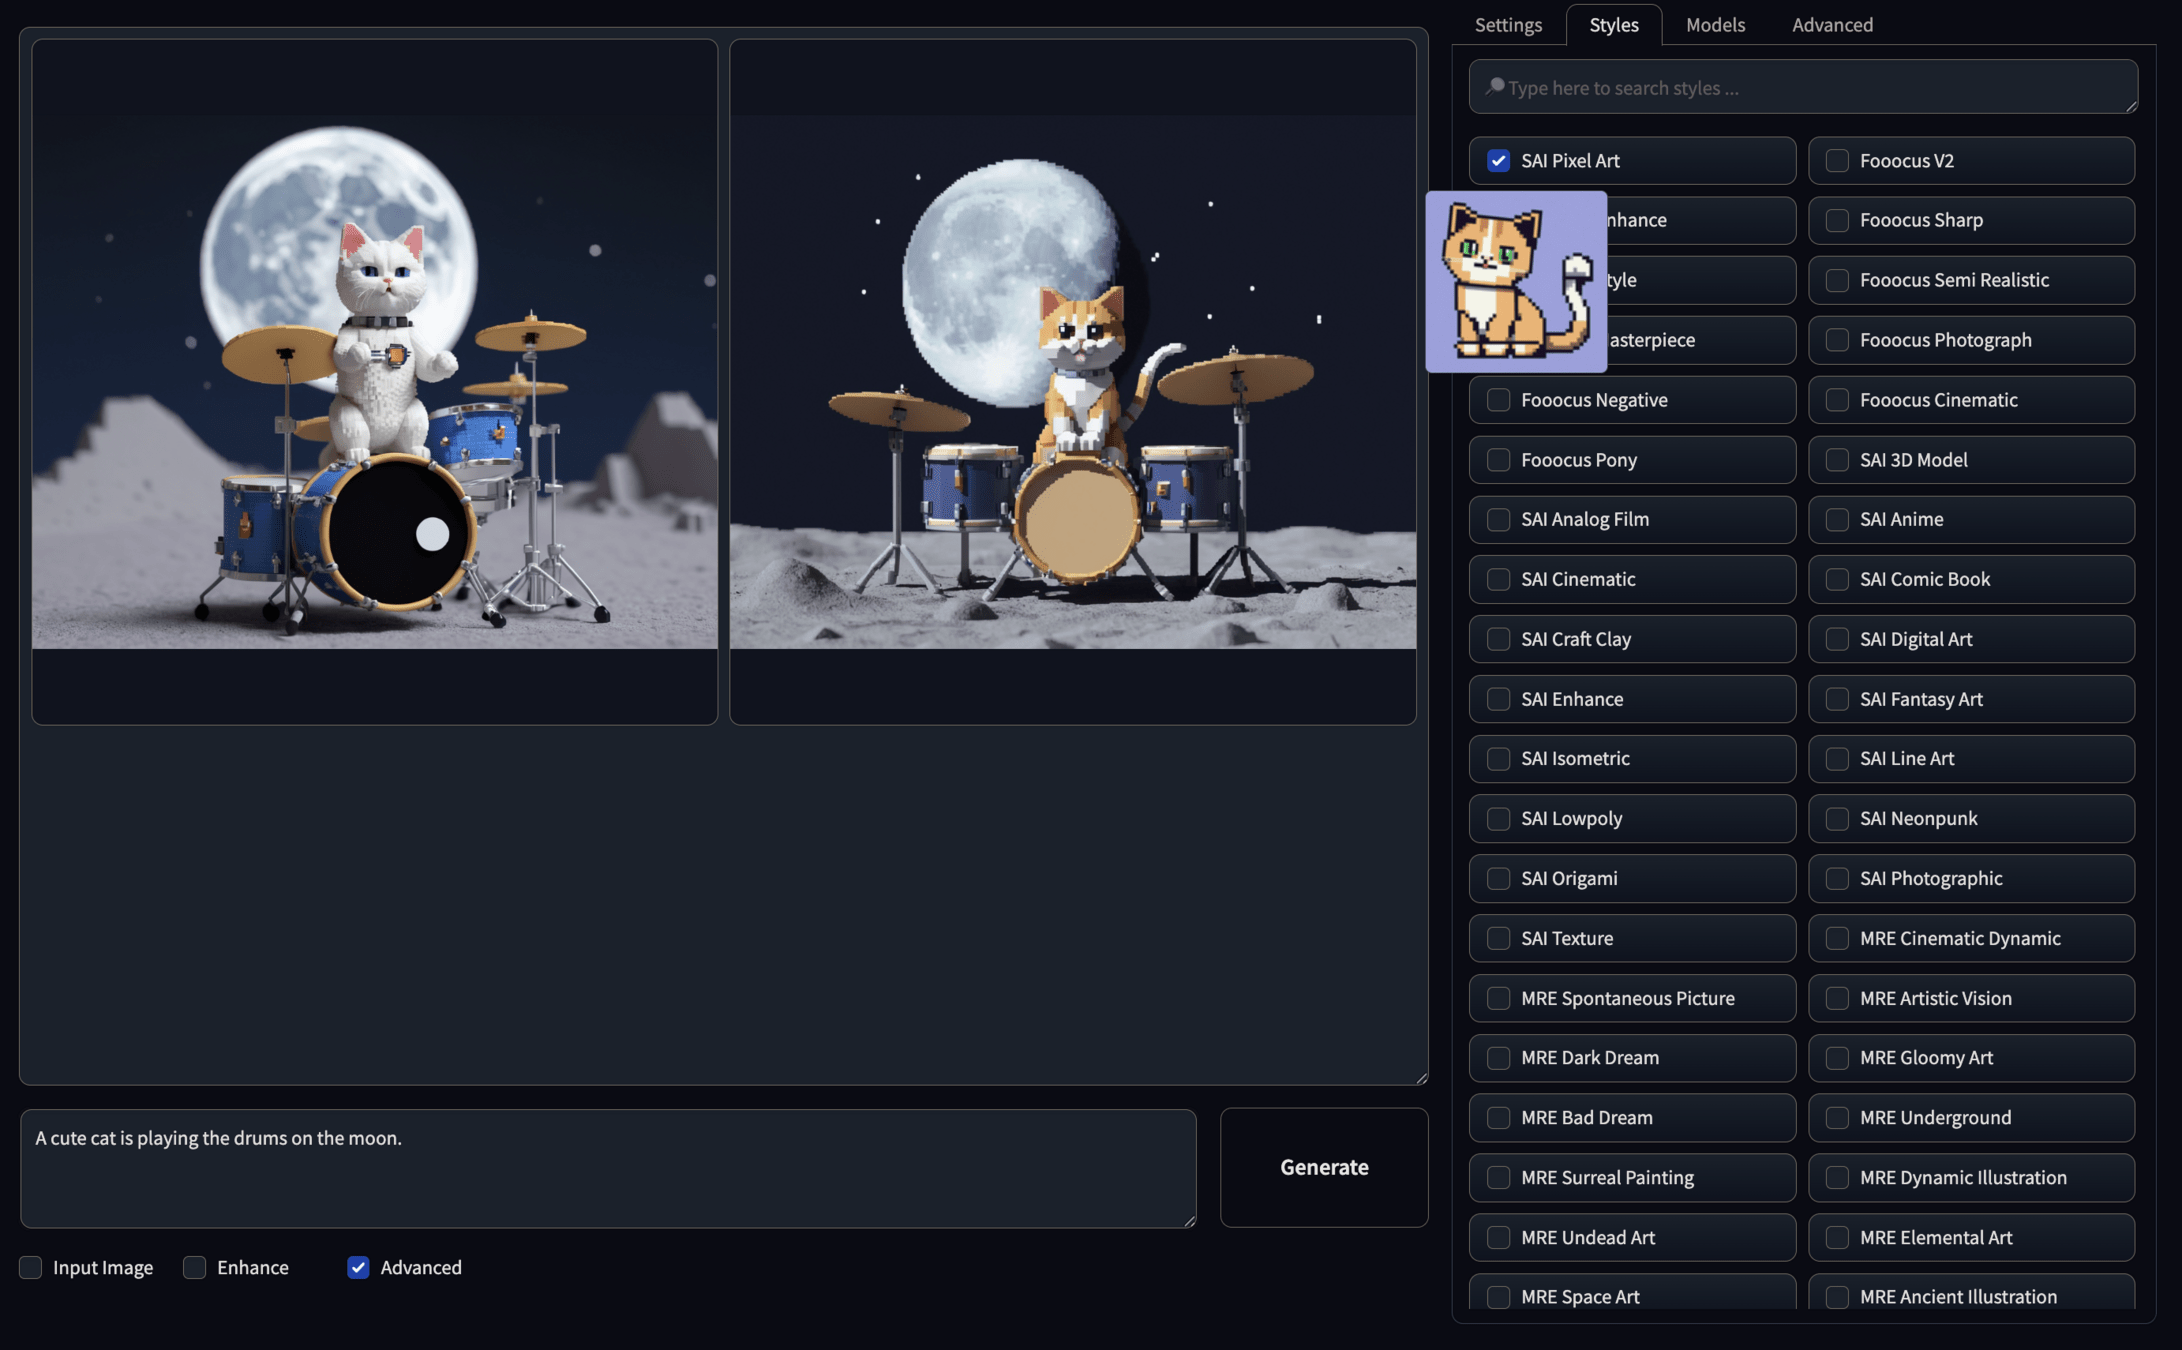This screenshot has width=2182, height=1350.
Task: Uncheck the SAI Pixel Art style
Action: pyautogui.click(x=1498, y=161)
